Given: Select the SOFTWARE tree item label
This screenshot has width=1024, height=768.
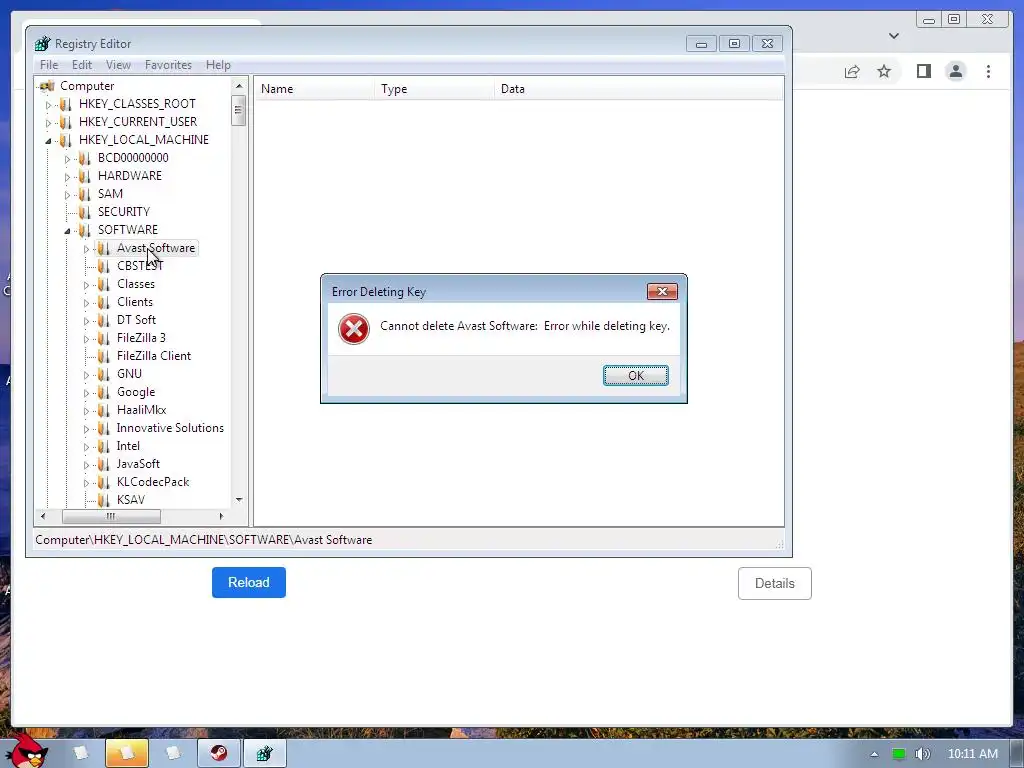Looking at the screenshot, I should coord(128,230).
